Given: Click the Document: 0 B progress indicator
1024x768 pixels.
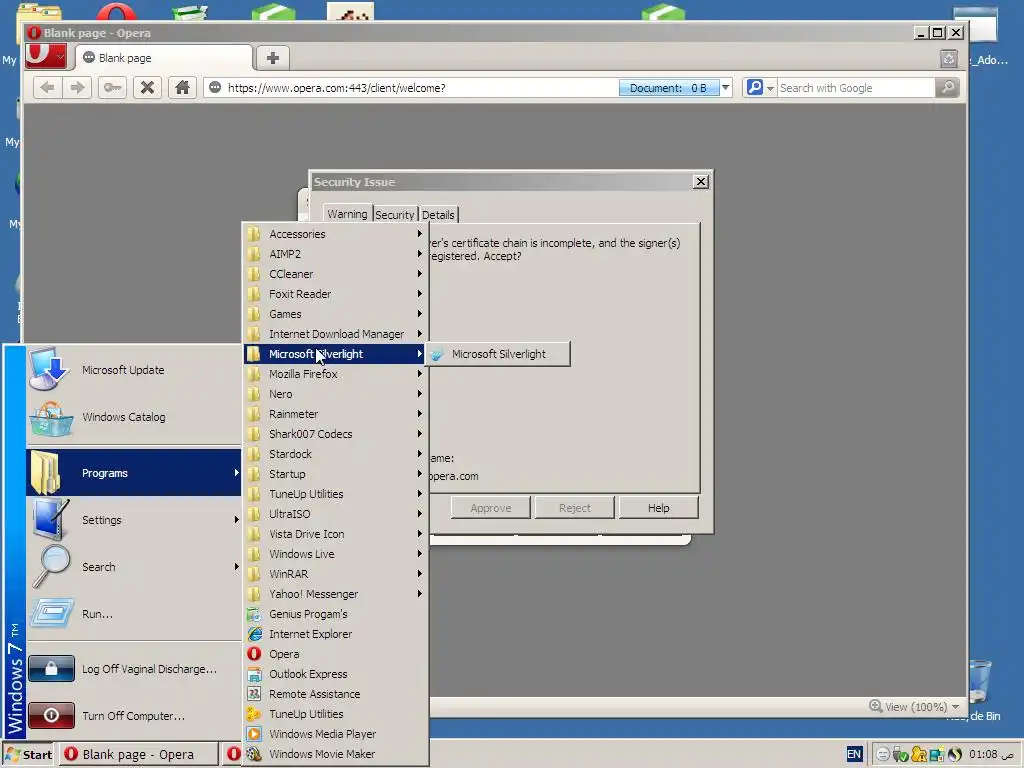Looking at the screenshot, I should (x=669, y=88).
